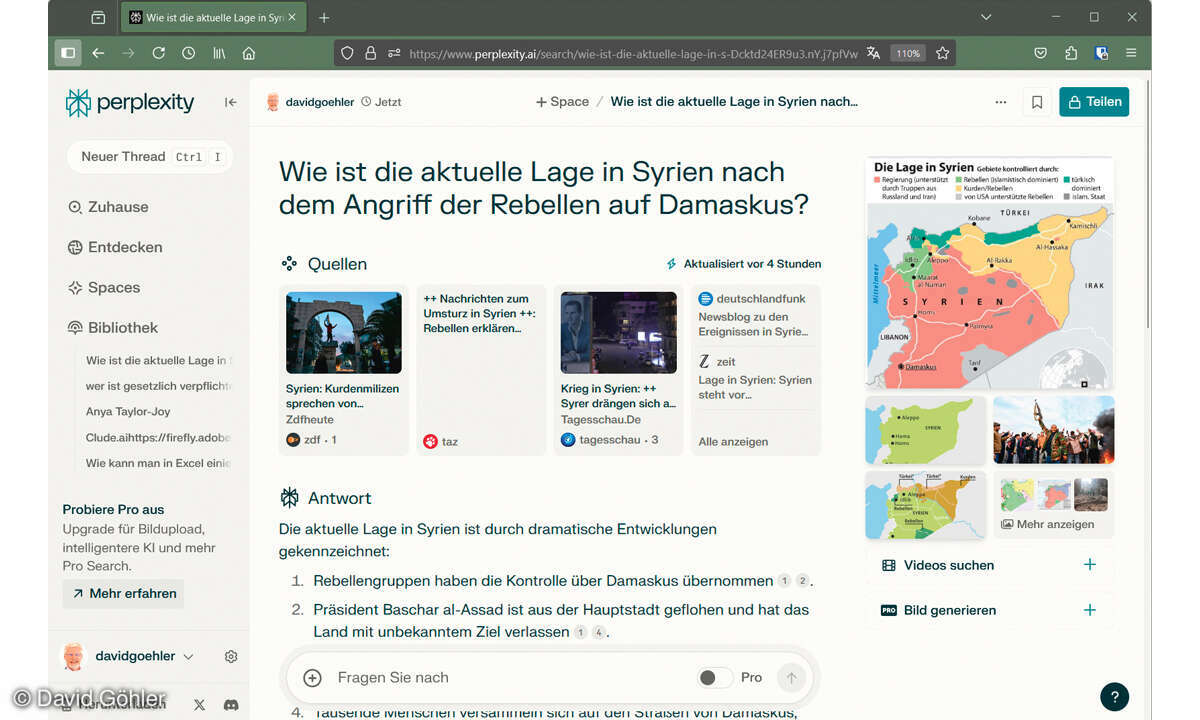This screenshot has height=720, width=1200.
Task: Open the Pocket save icon in toolbar
Action: click(1041, 53)
